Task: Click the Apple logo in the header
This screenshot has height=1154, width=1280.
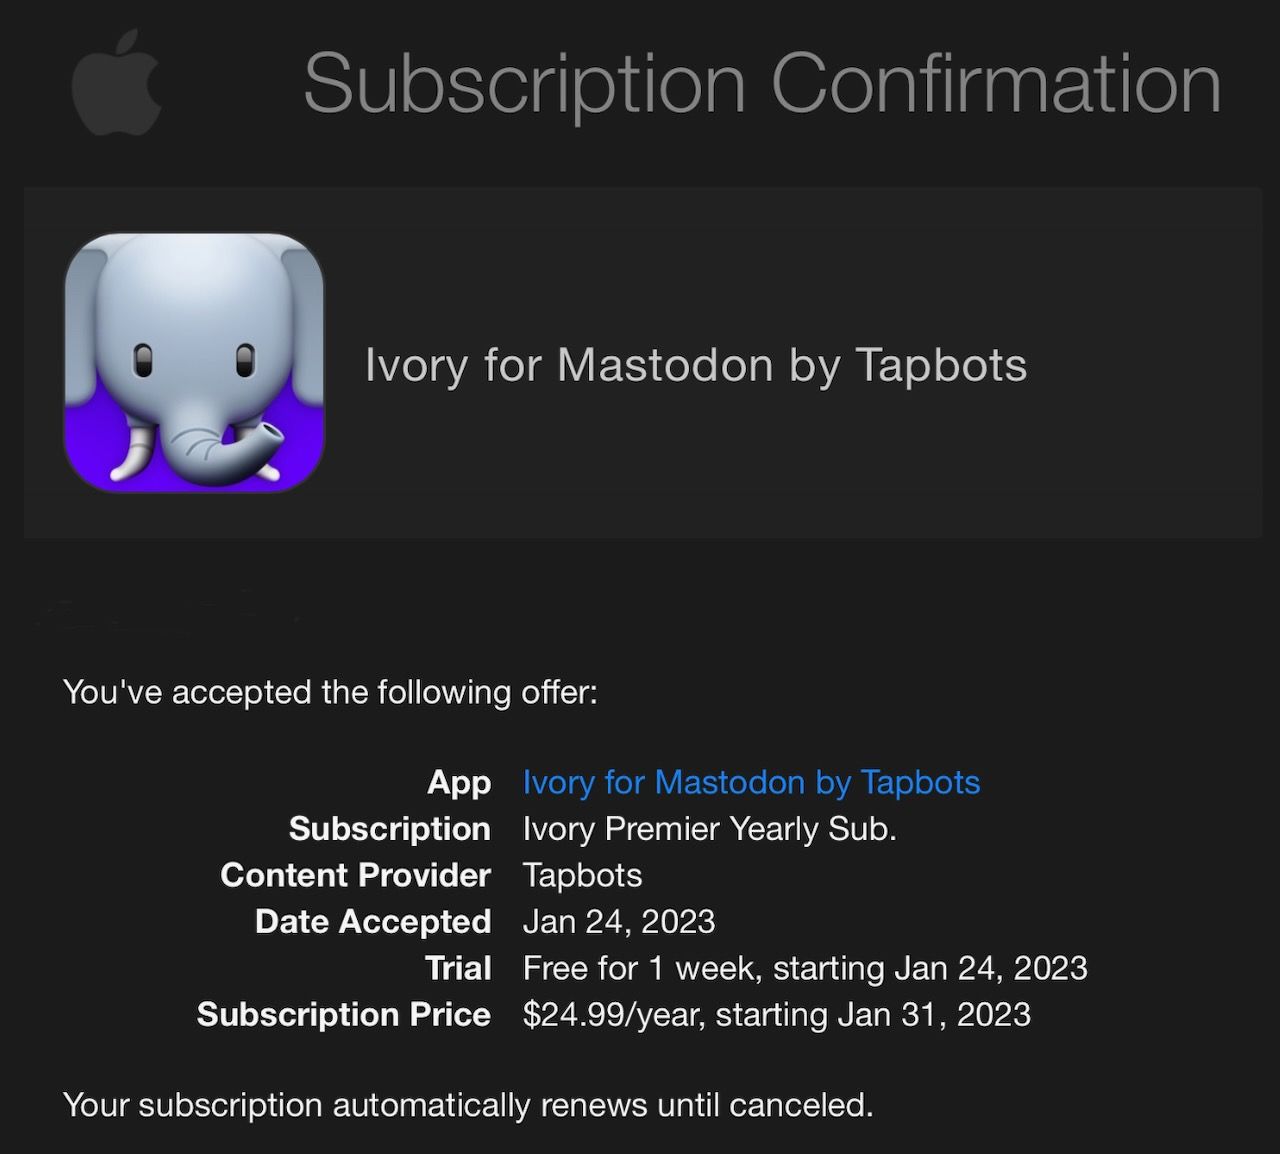Action: (x=117, y=82)
